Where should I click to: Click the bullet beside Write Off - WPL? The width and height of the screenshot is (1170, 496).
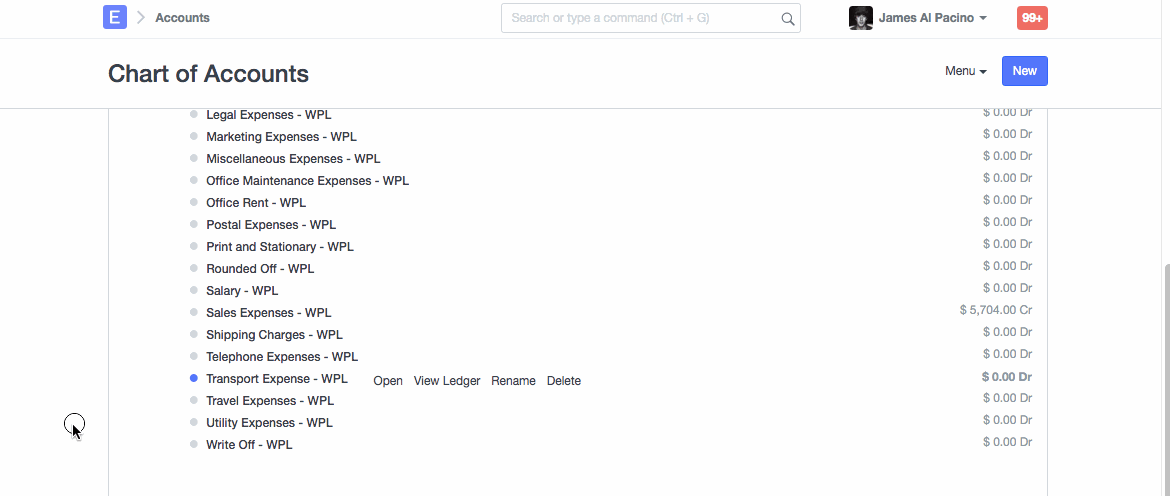[194, 445]
